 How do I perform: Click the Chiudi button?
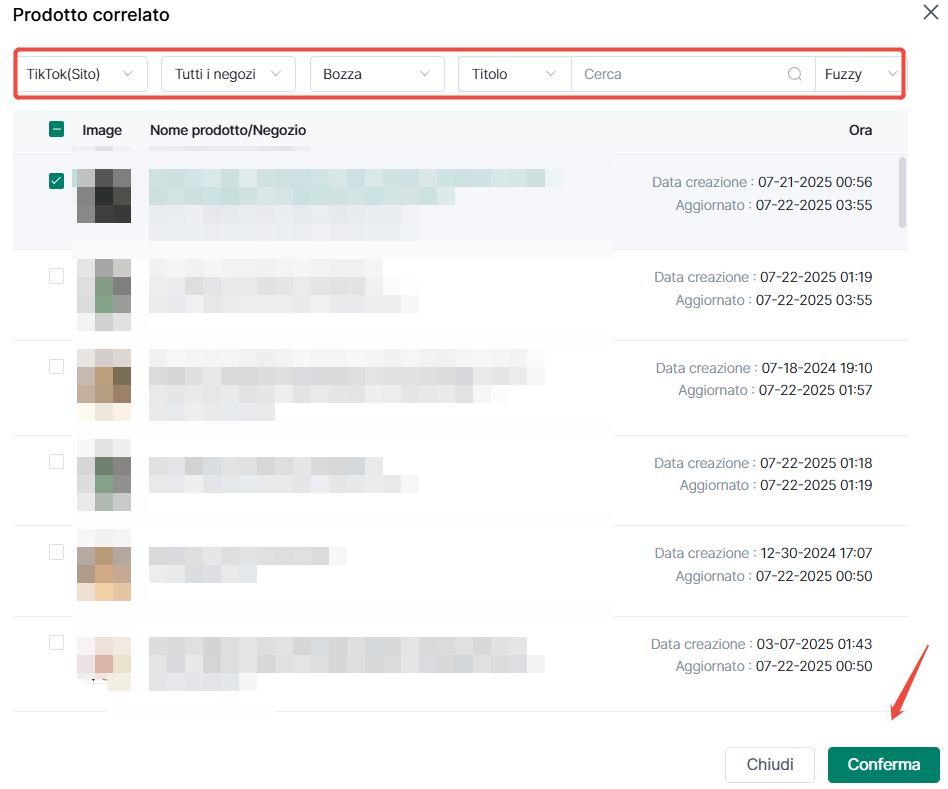pos(770,764)
